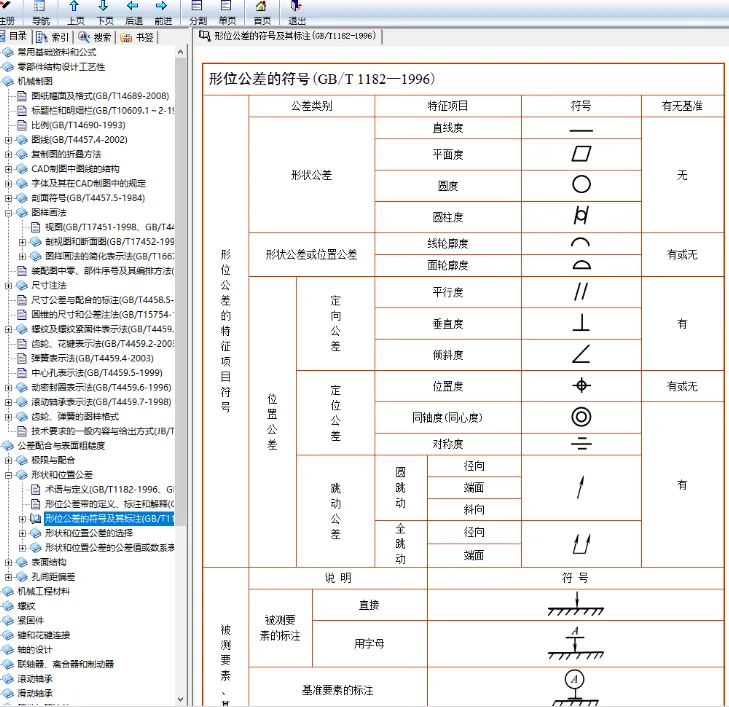This screenshot has width=729, height=707.
Task: Open the 书签 bookmarks tab
Action: (137, 37)
